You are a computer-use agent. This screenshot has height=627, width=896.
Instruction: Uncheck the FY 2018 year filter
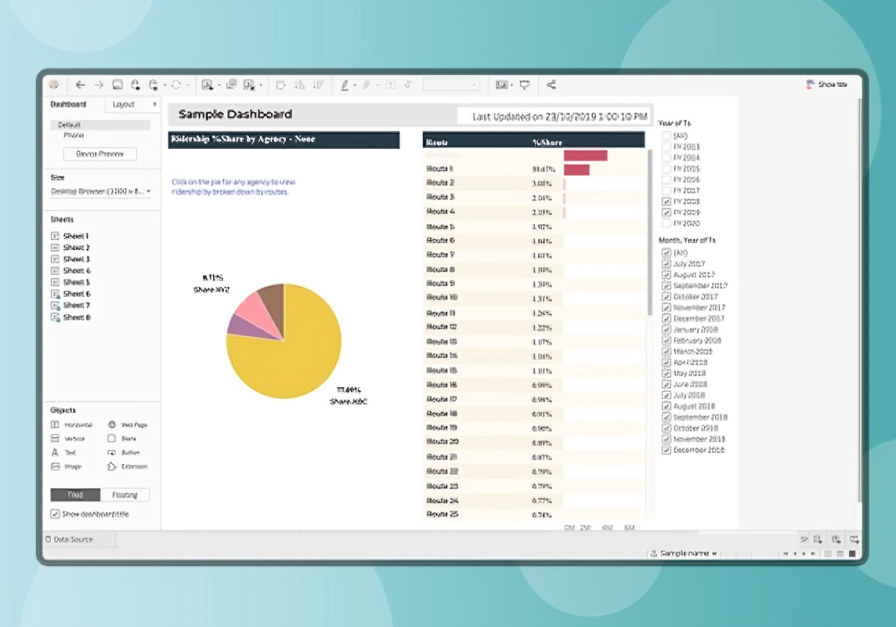(667, 202)
